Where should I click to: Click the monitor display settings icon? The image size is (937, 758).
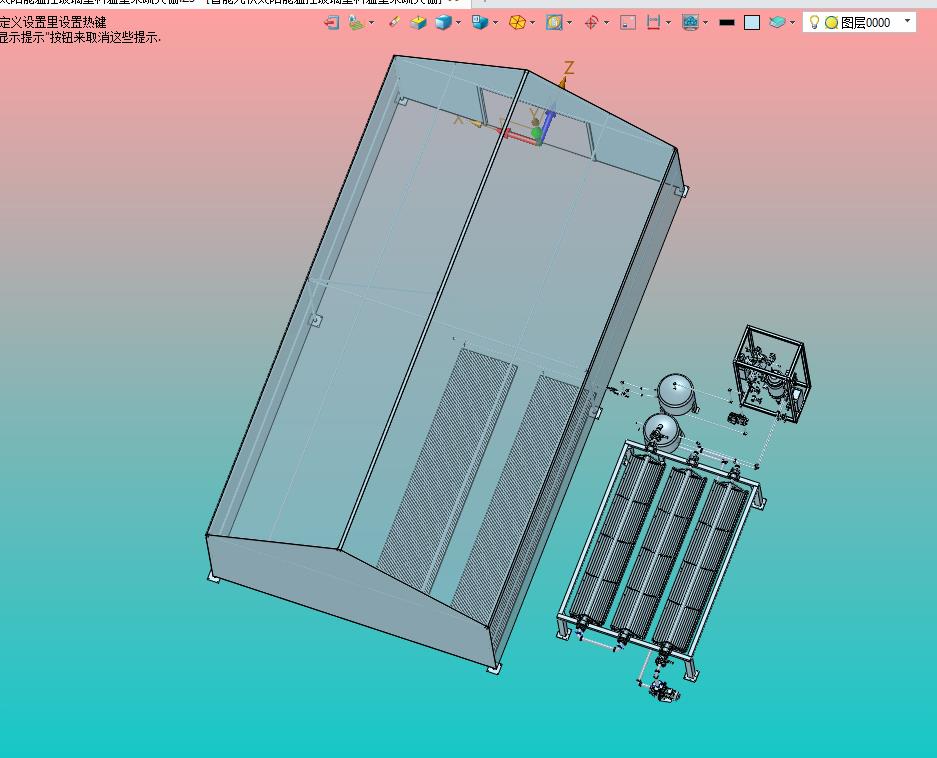pyautogui.click(x=690, y=23)
